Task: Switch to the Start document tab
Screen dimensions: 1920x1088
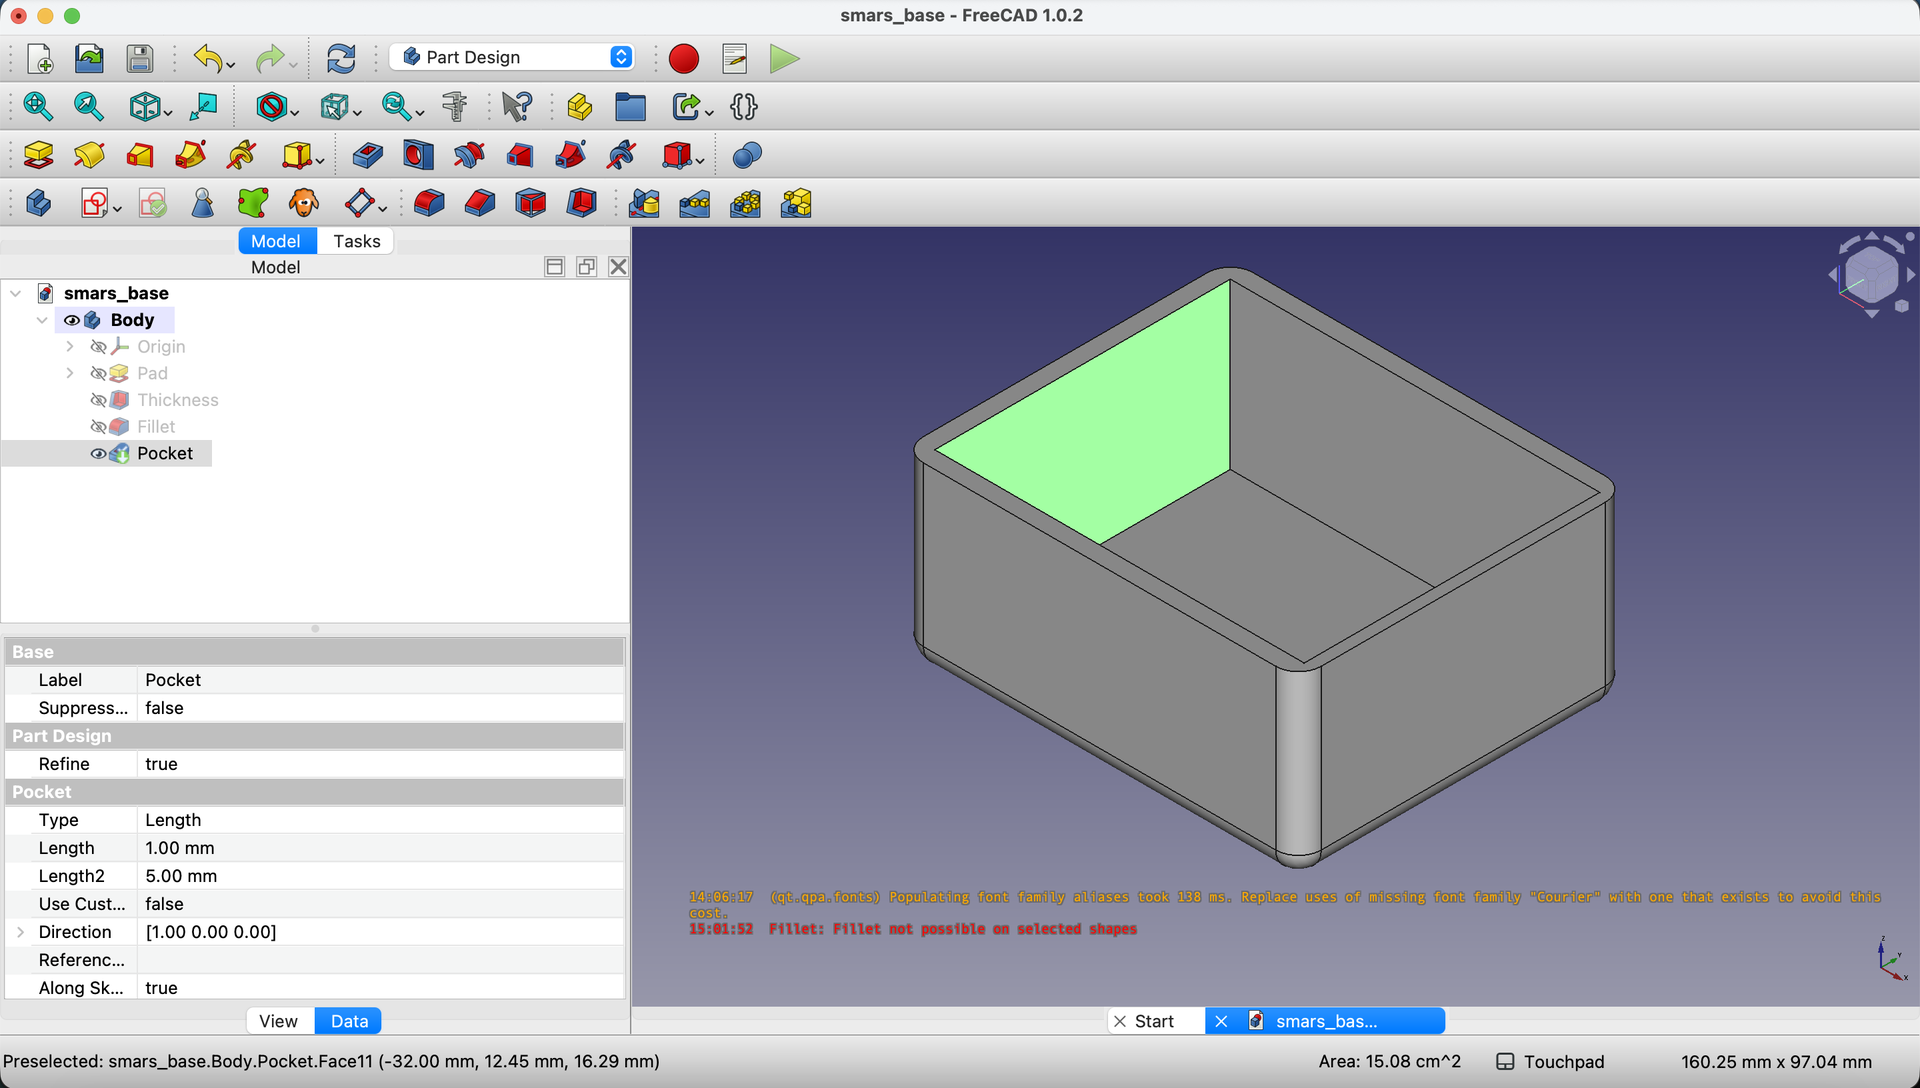Action: 1155,1021
